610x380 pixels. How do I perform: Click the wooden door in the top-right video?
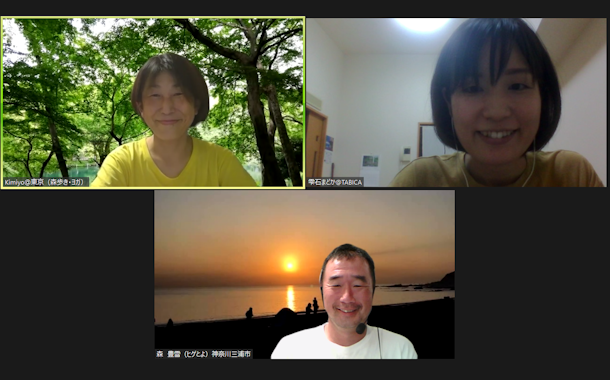pos(316,143)
